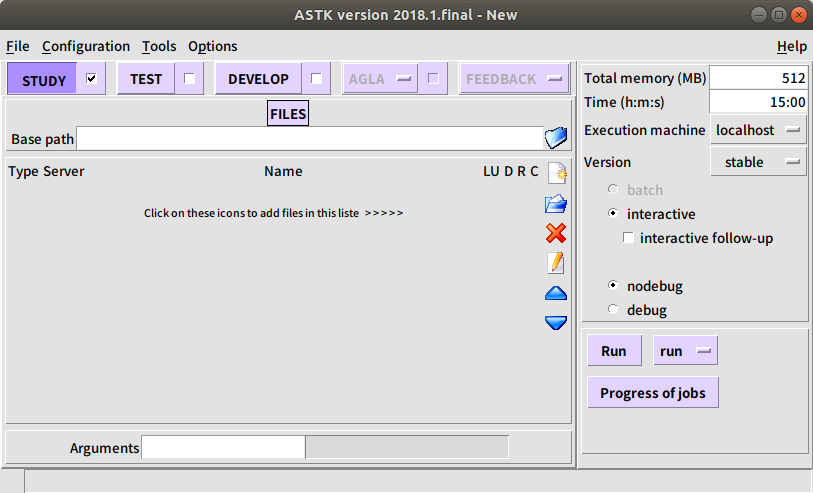Click the Type column header
The width and height of the screenshot is (813, 493).
[x=23, y=171]
